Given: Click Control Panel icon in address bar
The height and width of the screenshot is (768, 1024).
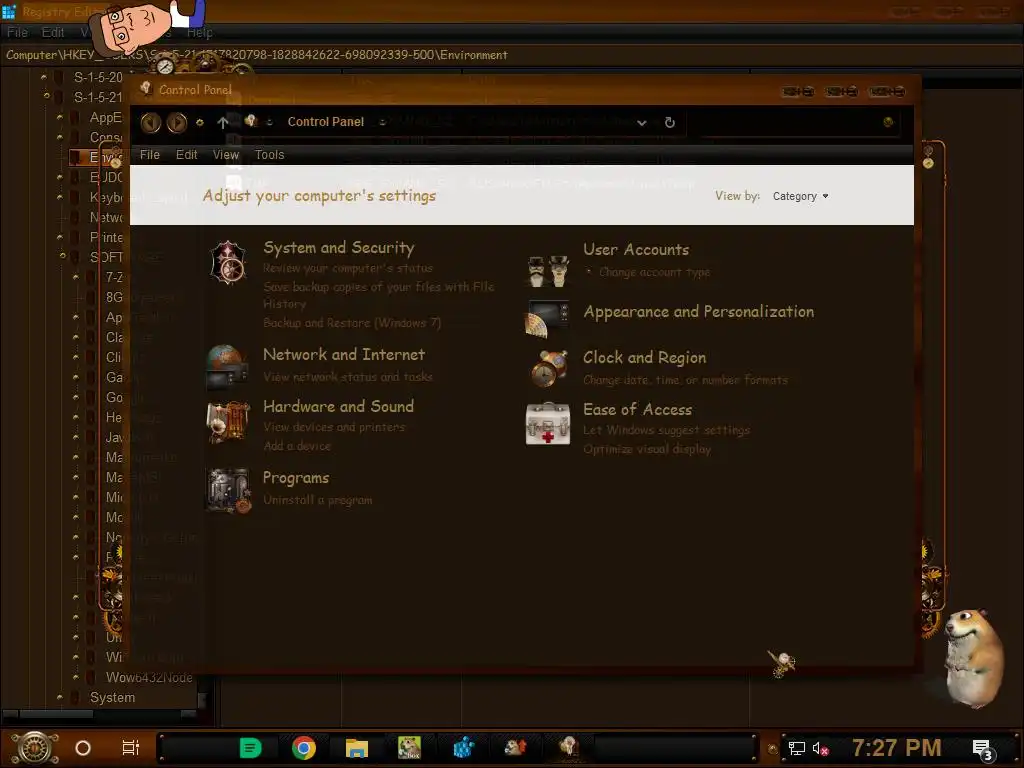Looking at the screenshot, I should coord(250,121).
